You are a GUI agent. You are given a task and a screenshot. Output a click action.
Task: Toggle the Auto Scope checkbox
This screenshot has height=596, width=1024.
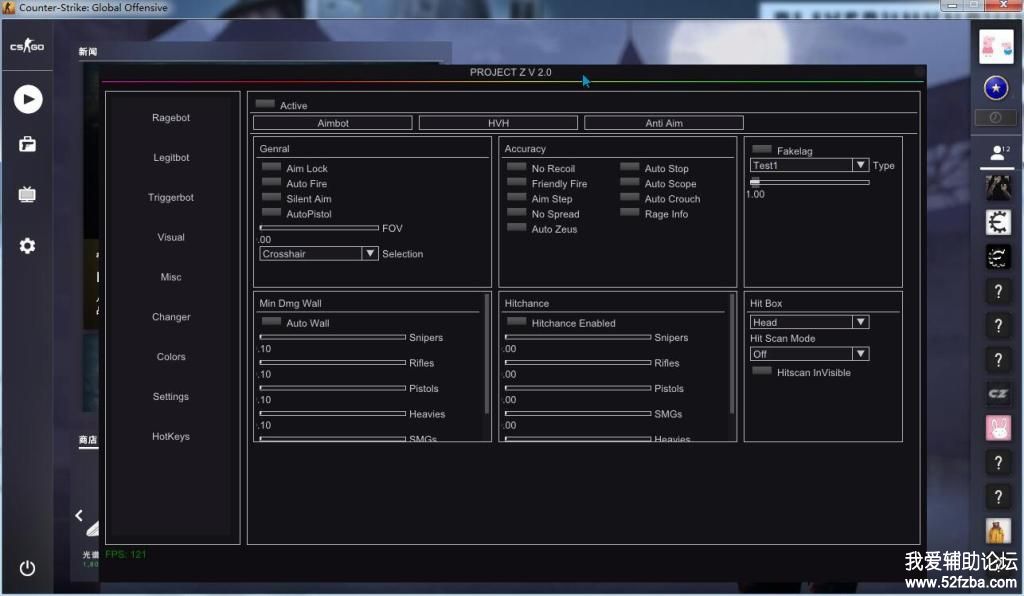pos(630,182)
